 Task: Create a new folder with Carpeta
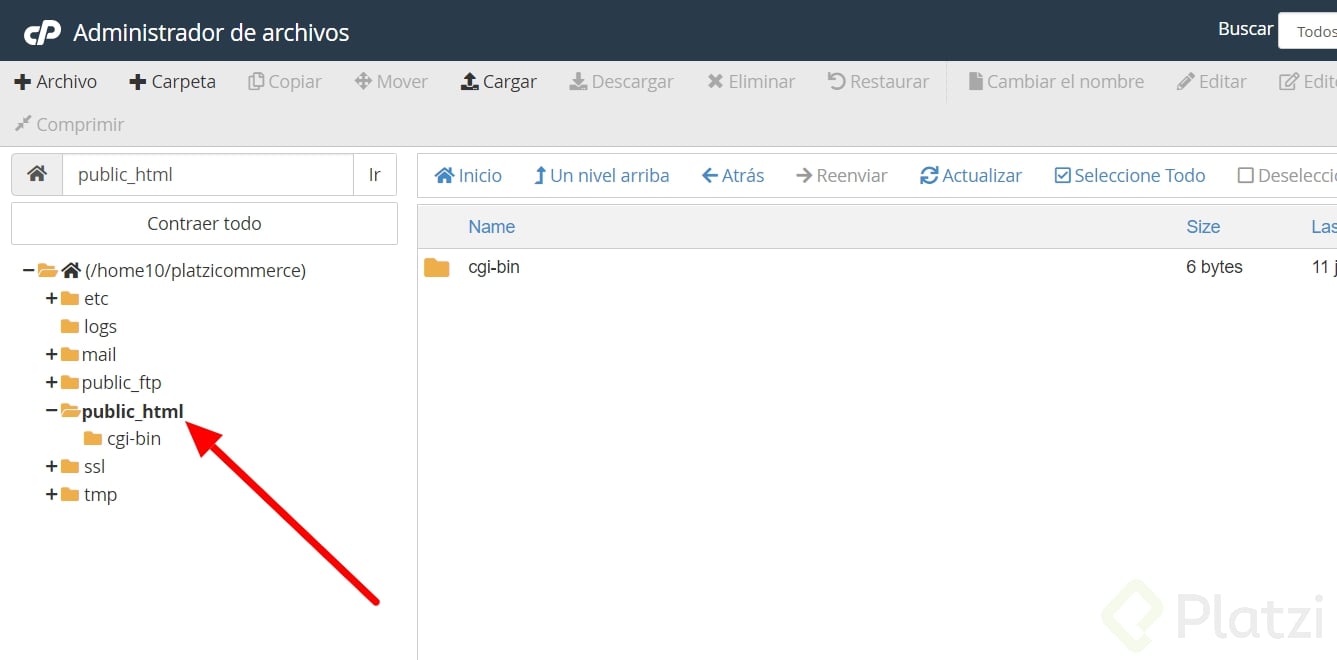tap(173, 82)
